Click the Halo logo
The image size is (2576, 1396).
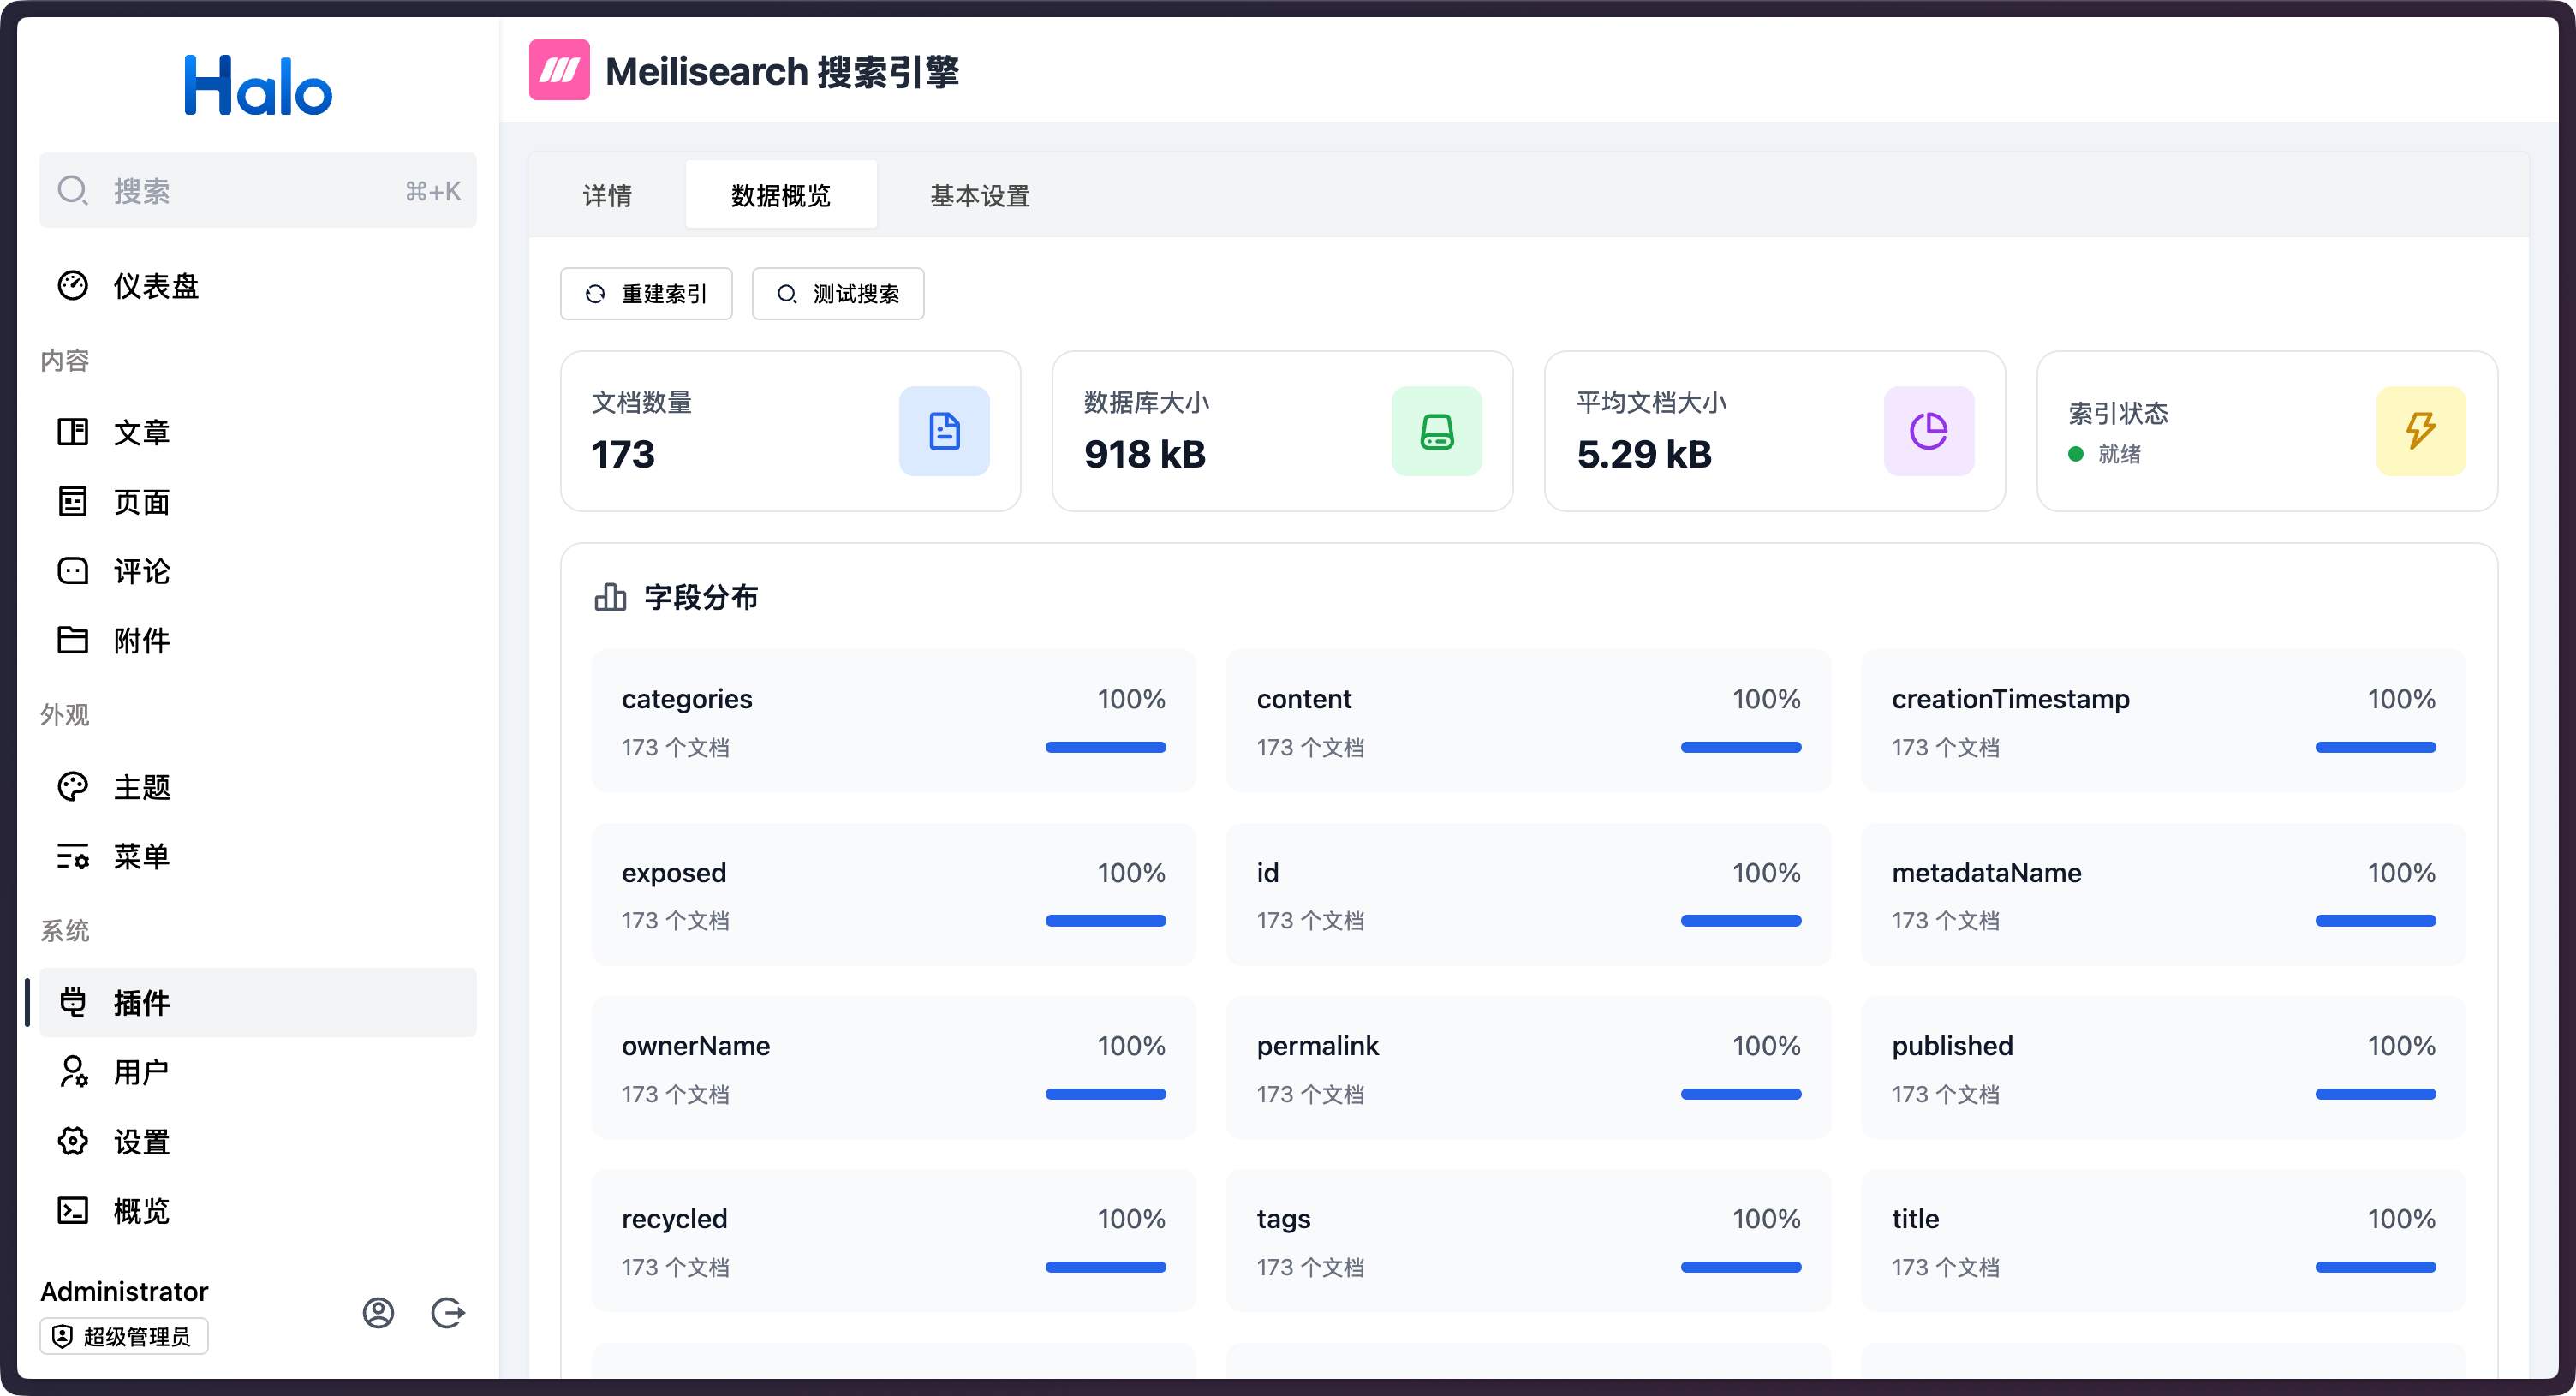pyautogui.click(x=257, y=86)
